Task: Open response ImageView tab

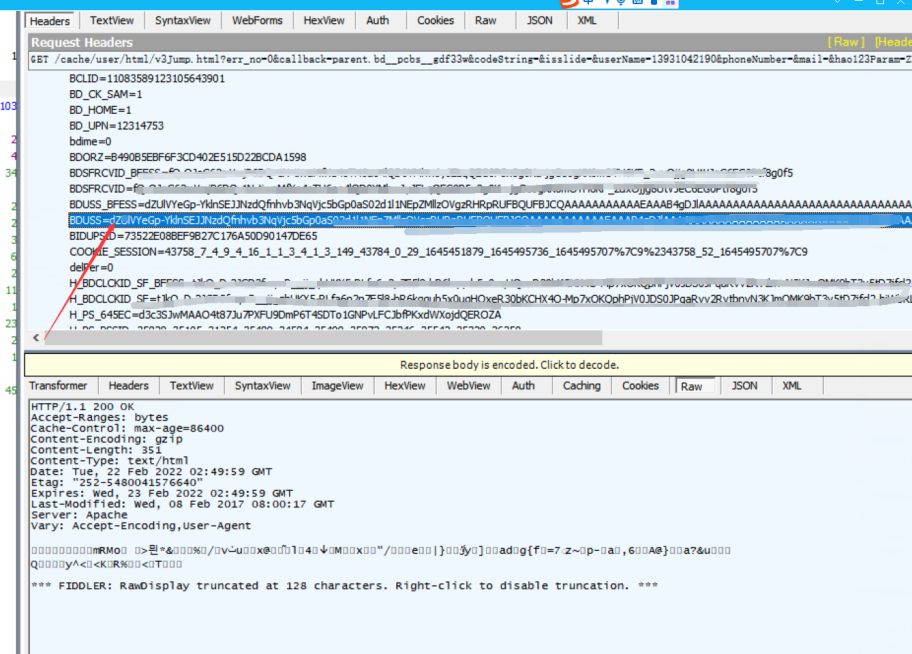Action: pyautogui.click(x=337, y=386)
